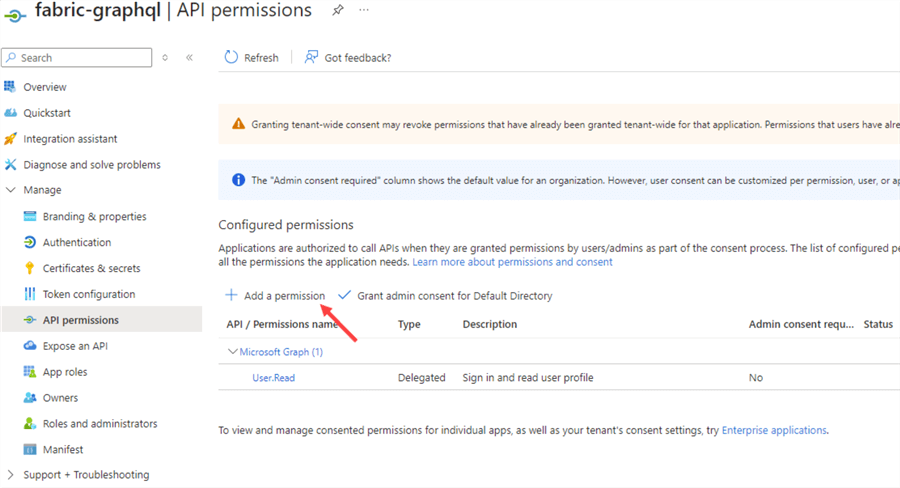This screenshot has height=488, width=900.
Task: Click the Authentication icon in the sidebar
Action: 30,242
